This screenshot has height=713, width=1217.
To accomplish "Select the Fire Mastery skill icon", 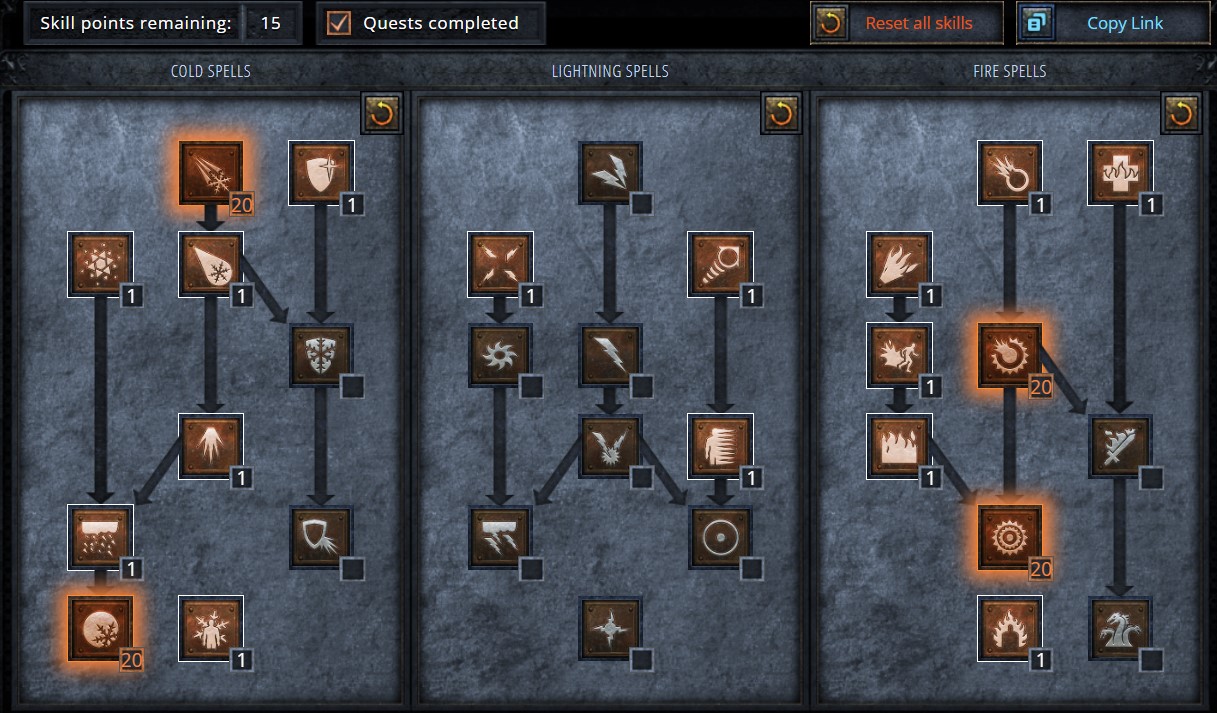I will [1010, 628].
